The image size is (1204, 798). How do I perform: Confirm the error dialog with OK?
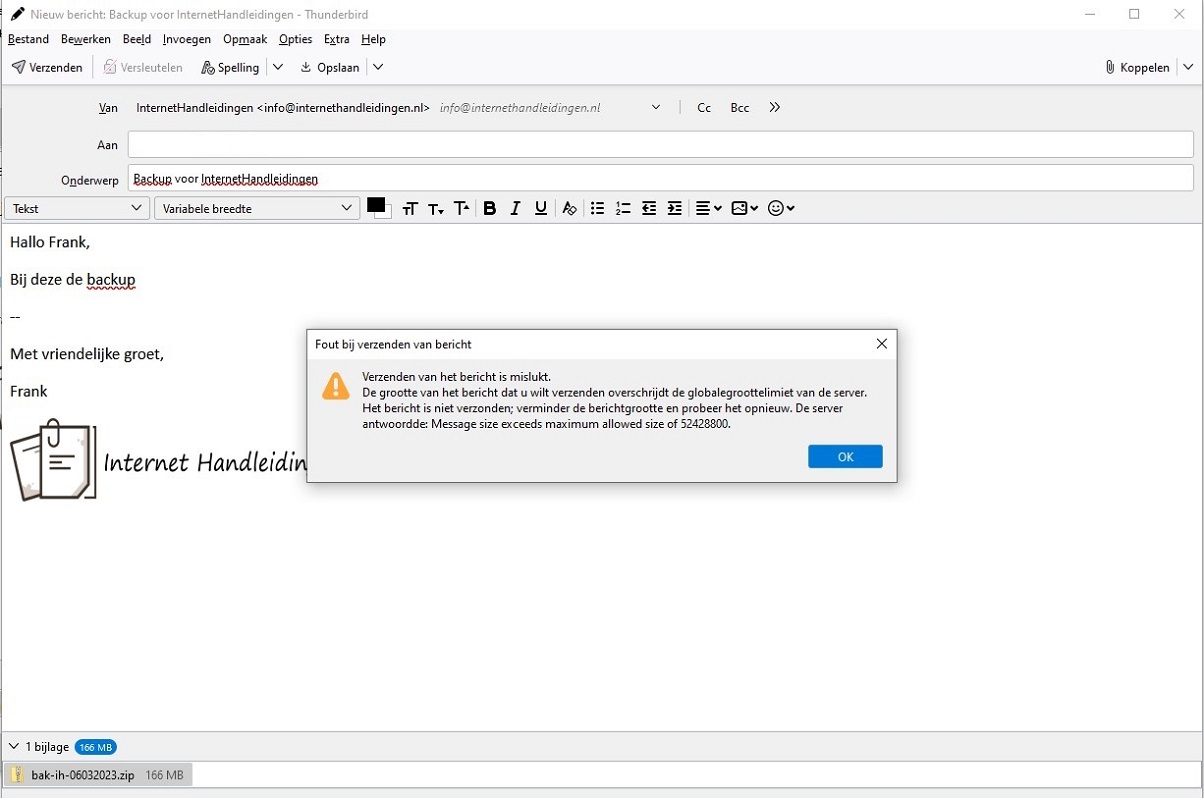pos(845,456)
